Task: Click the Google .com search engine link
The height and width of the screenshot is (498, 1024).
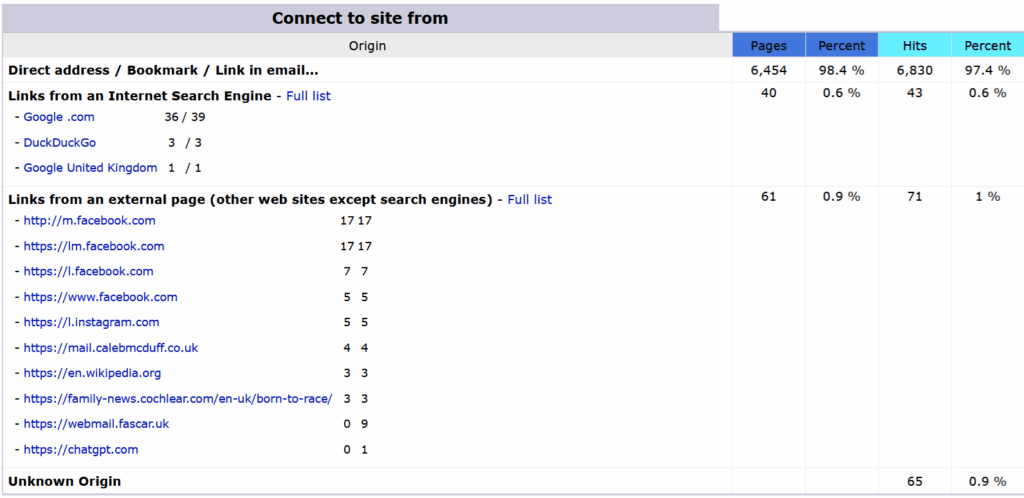Action: (x=59, y=117)
